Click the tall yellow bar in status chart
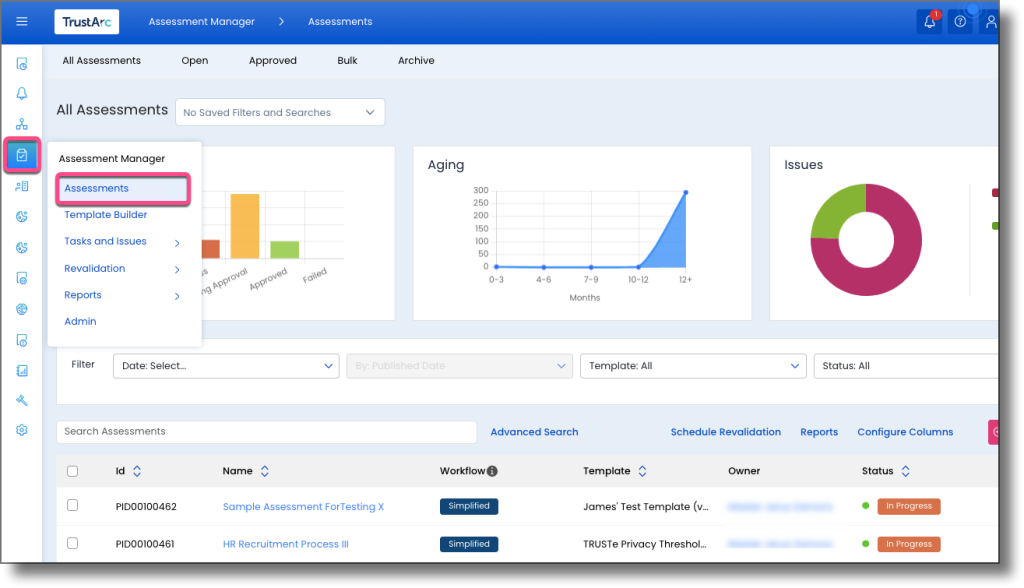1024x588 pixels. pos(245,226)
